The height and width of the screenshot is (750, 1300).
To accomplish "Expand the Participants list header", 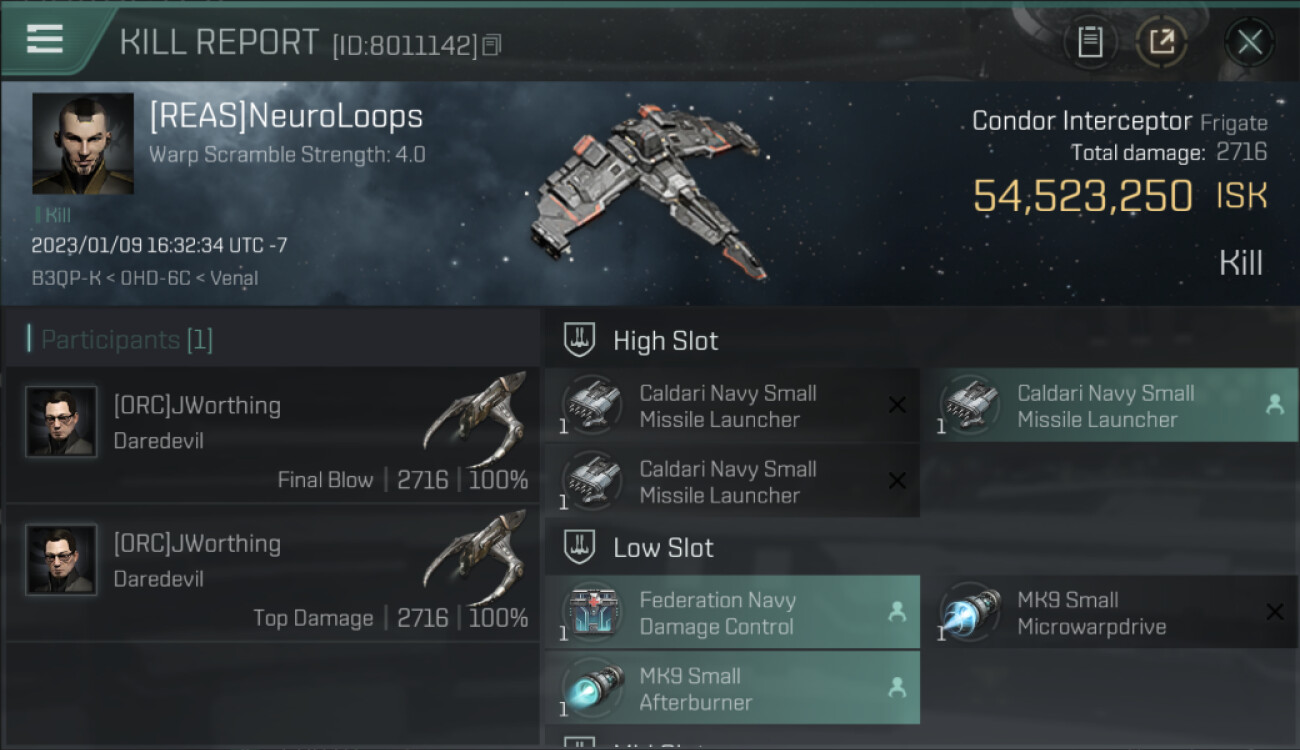I will 120,339.
